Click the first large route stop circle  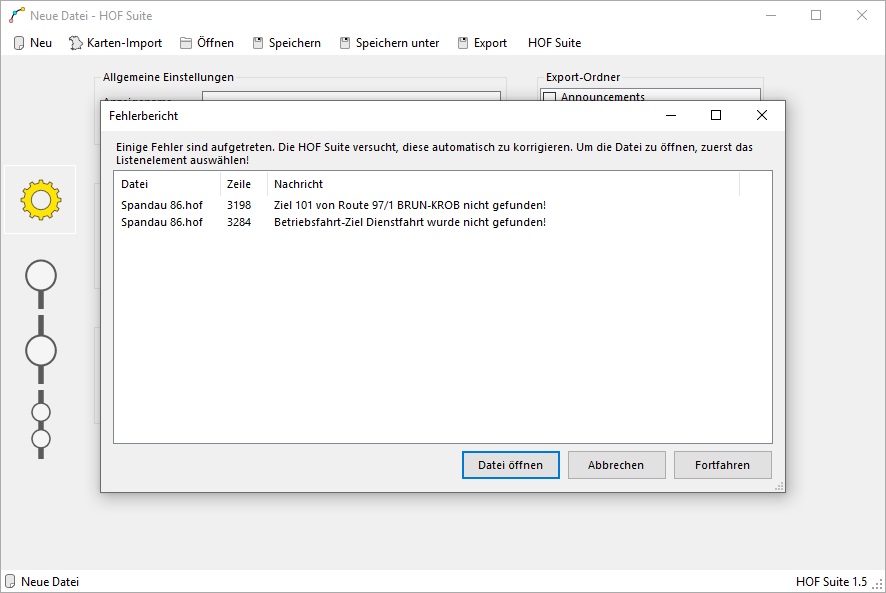41,275
